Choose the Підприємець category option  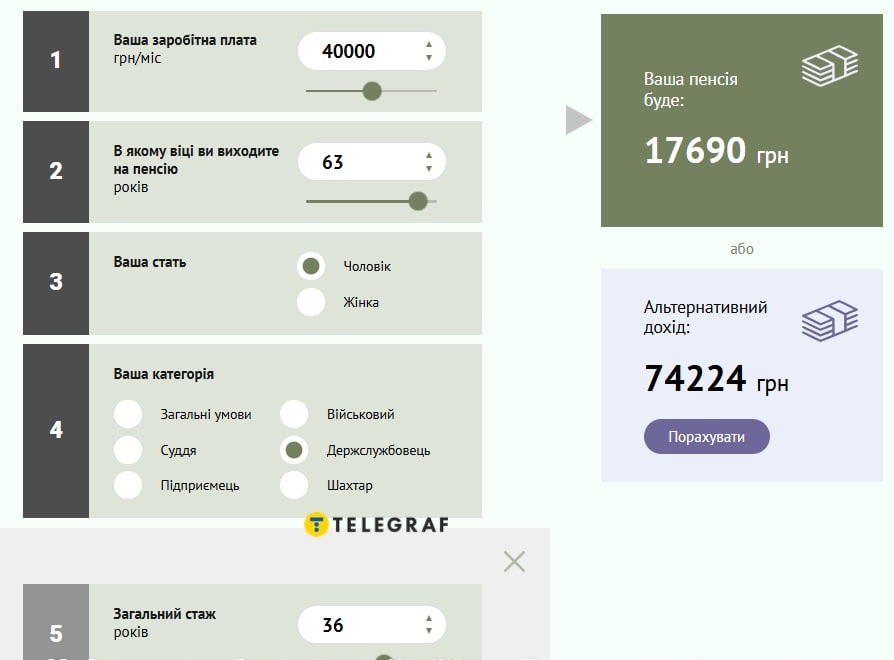pyautogui.click(x=128, y=486)
